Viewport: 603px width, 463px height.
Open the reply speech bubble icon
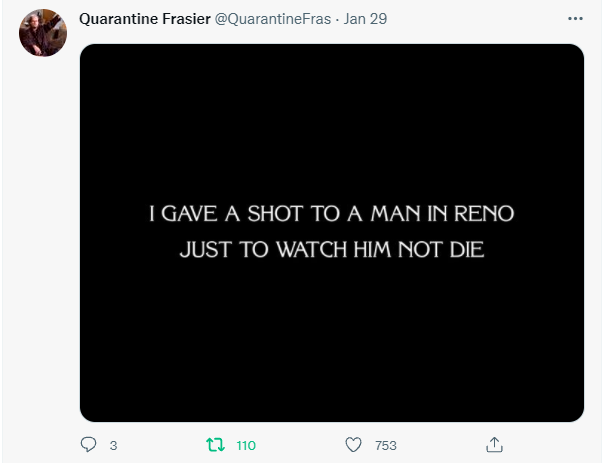tap(88, 445)
